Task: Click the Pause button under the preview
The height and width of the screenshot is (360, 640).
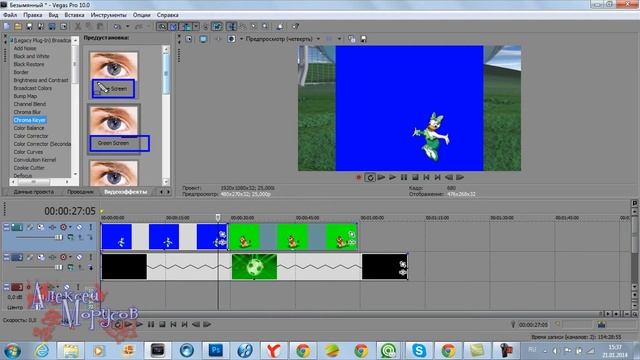Action: click(404, 178)
